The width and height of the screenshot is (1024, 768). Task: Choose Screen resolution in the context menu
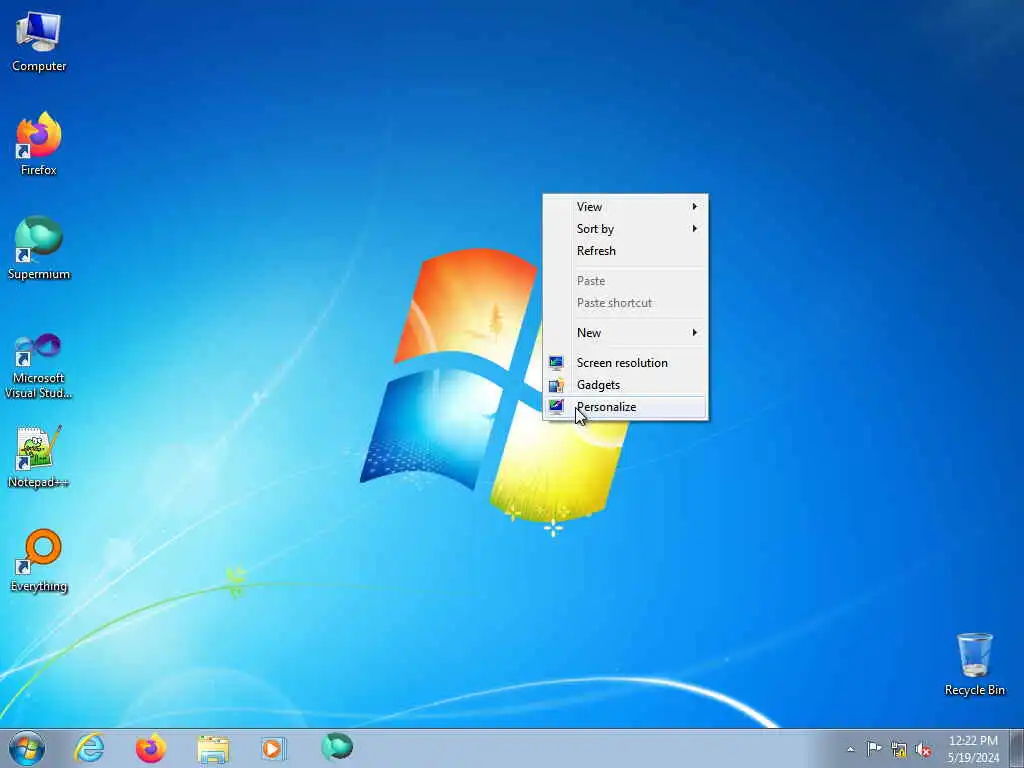point(626,362)
